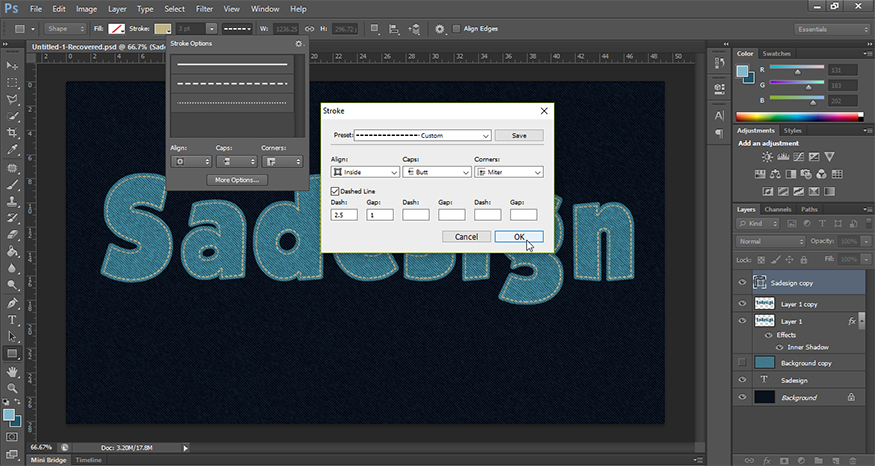Select dotted stroke line preset
The width and height of the screenshot is (875, 466).
pos(232,103)
